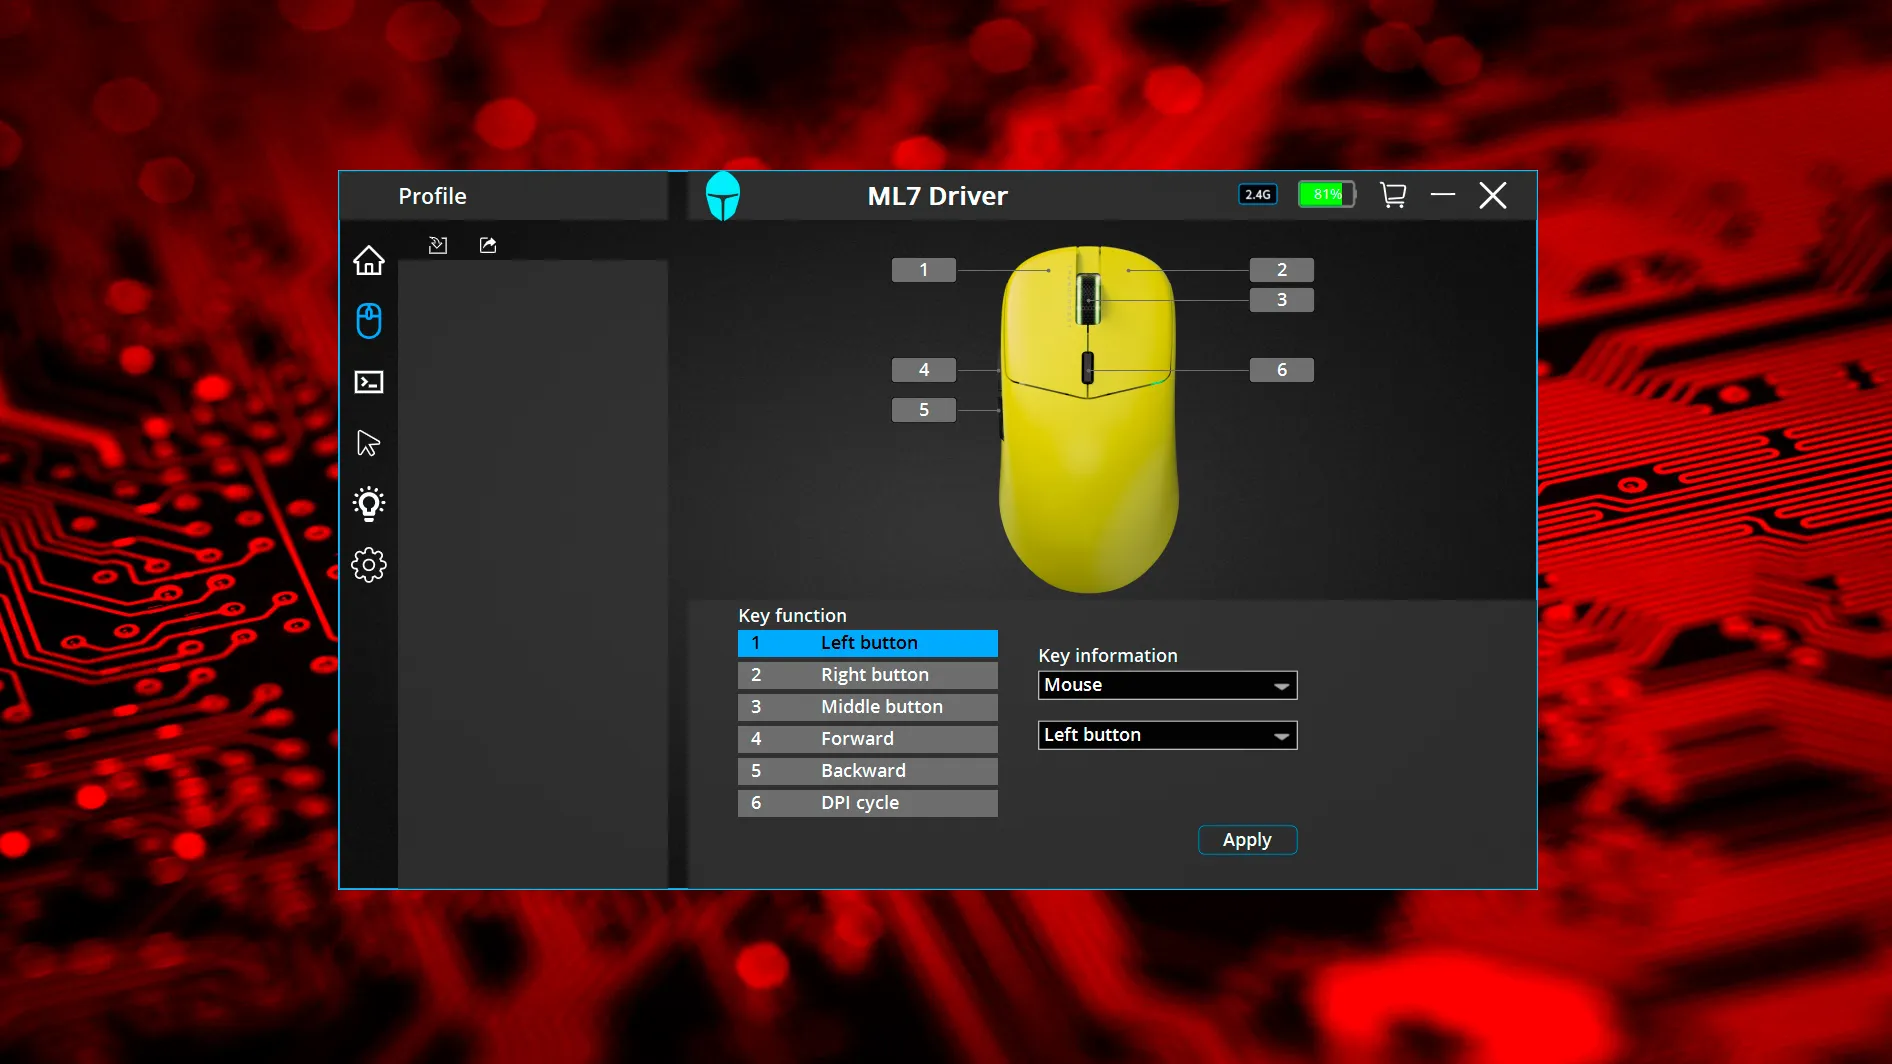The width and height of the screenshot is (1892, 1064).
Task: Select the Left button key function row
Action: [868, 643]
